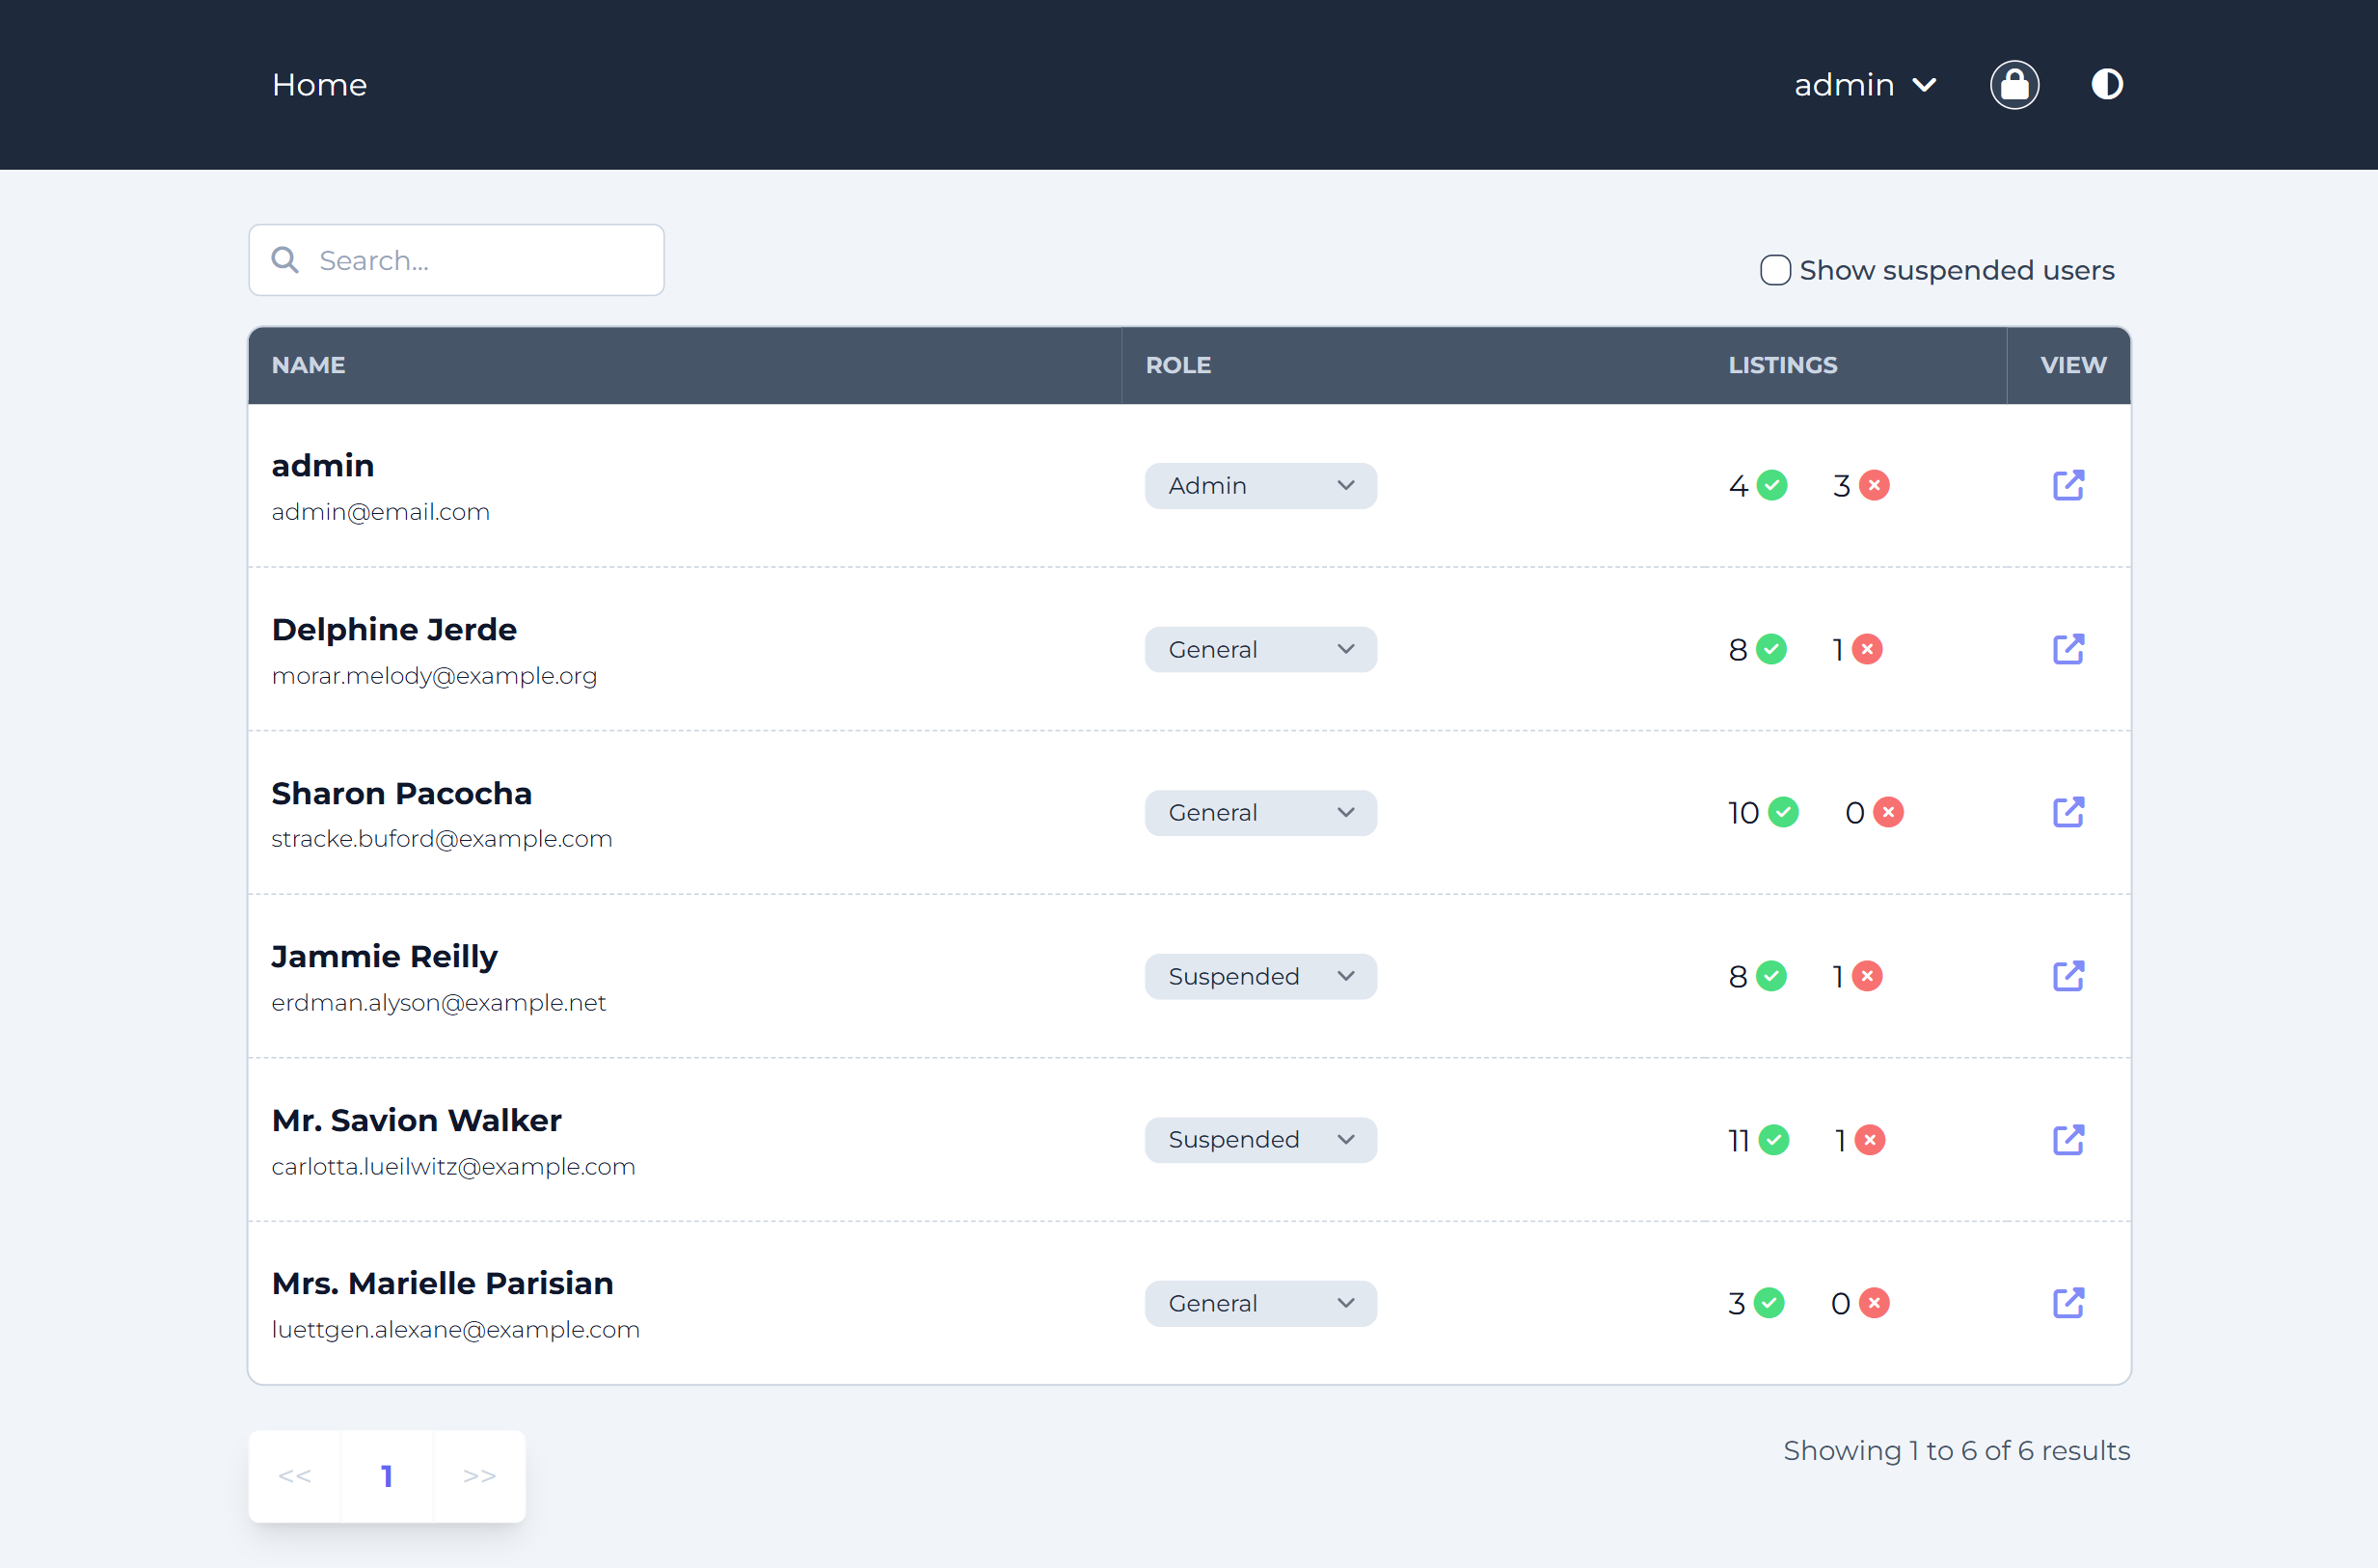Click the green approved icon for admin
The height and width of the screenshot is (1568, 2378).
(x=1772, y=486)
